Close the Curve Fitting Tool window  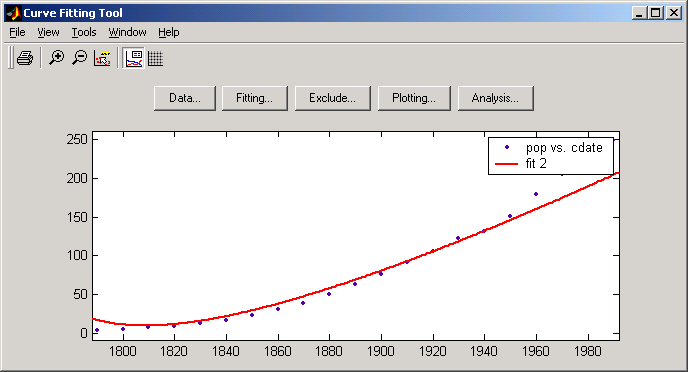click(674, 13)
